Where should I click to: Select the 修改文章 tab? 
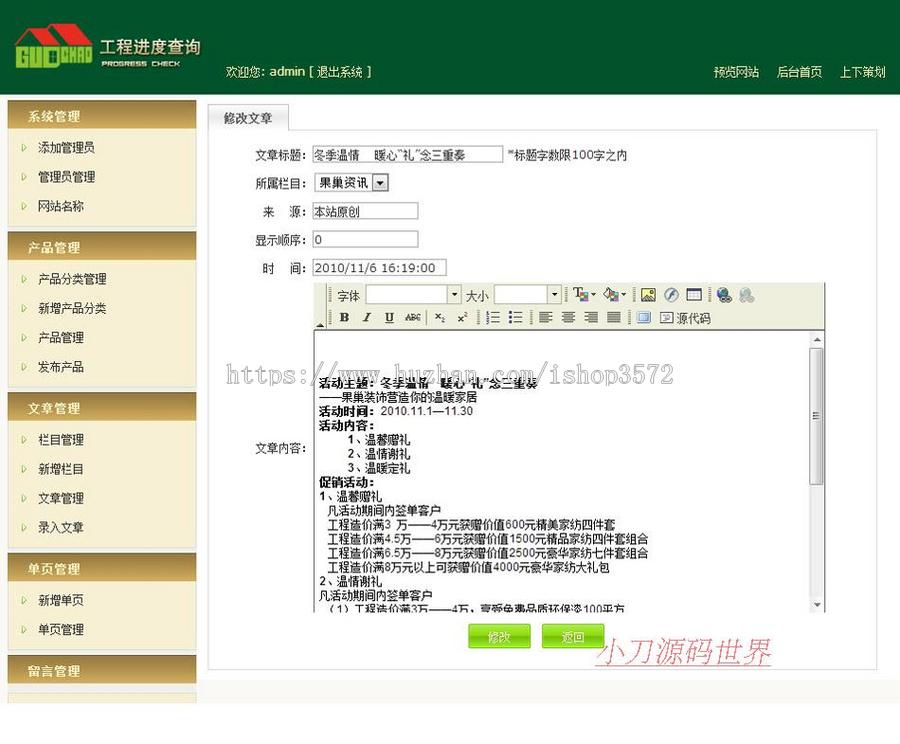pyautogui.click(x=248, y=118)
